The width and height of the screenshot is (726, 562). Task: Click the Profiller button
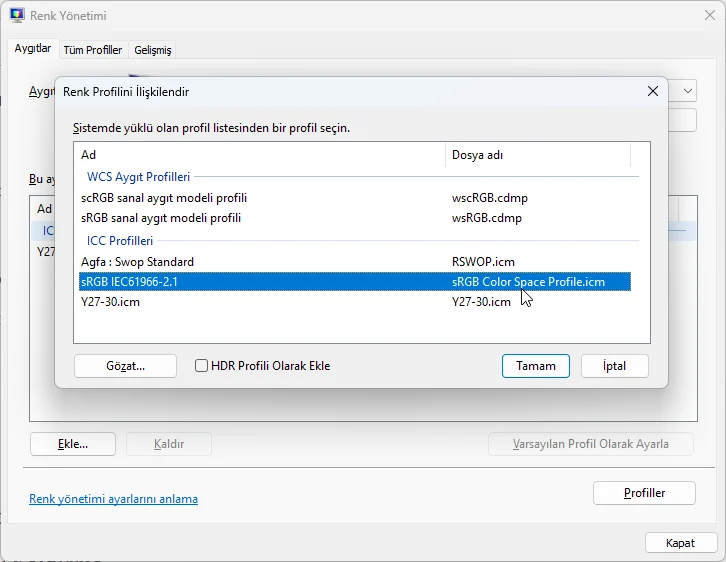coord(644,493)
